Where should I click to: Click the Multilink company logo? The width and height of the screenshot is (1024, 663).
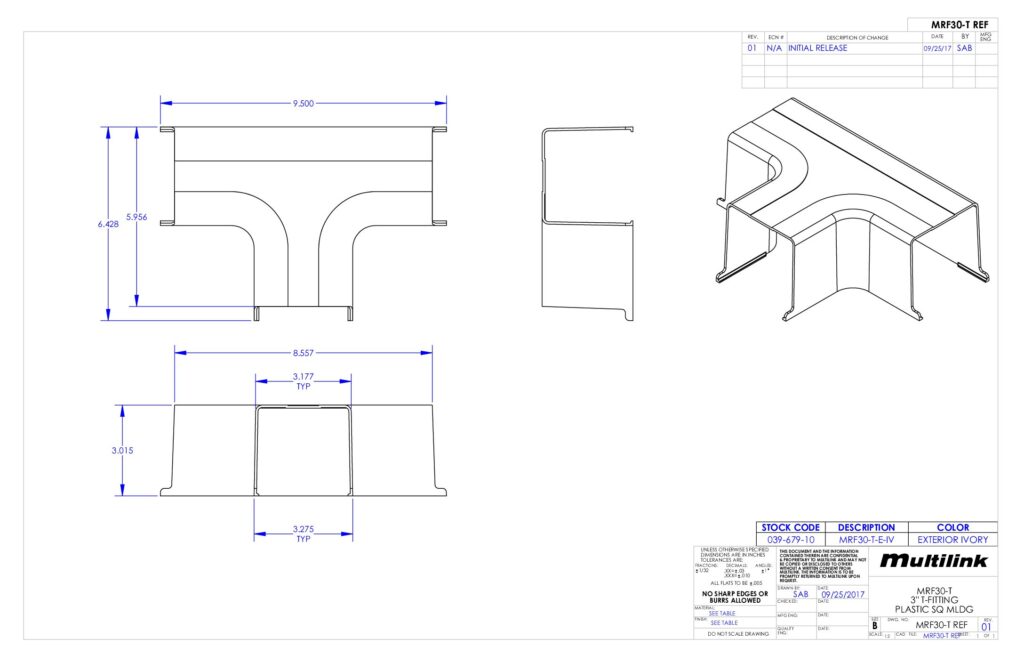click(934, 559)
